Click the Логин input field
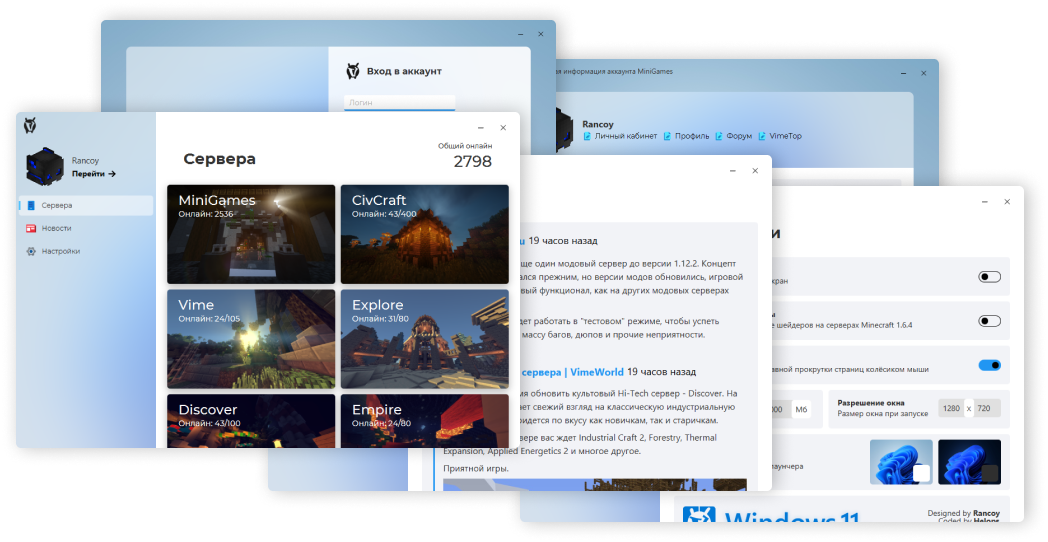 click(399, 102)
